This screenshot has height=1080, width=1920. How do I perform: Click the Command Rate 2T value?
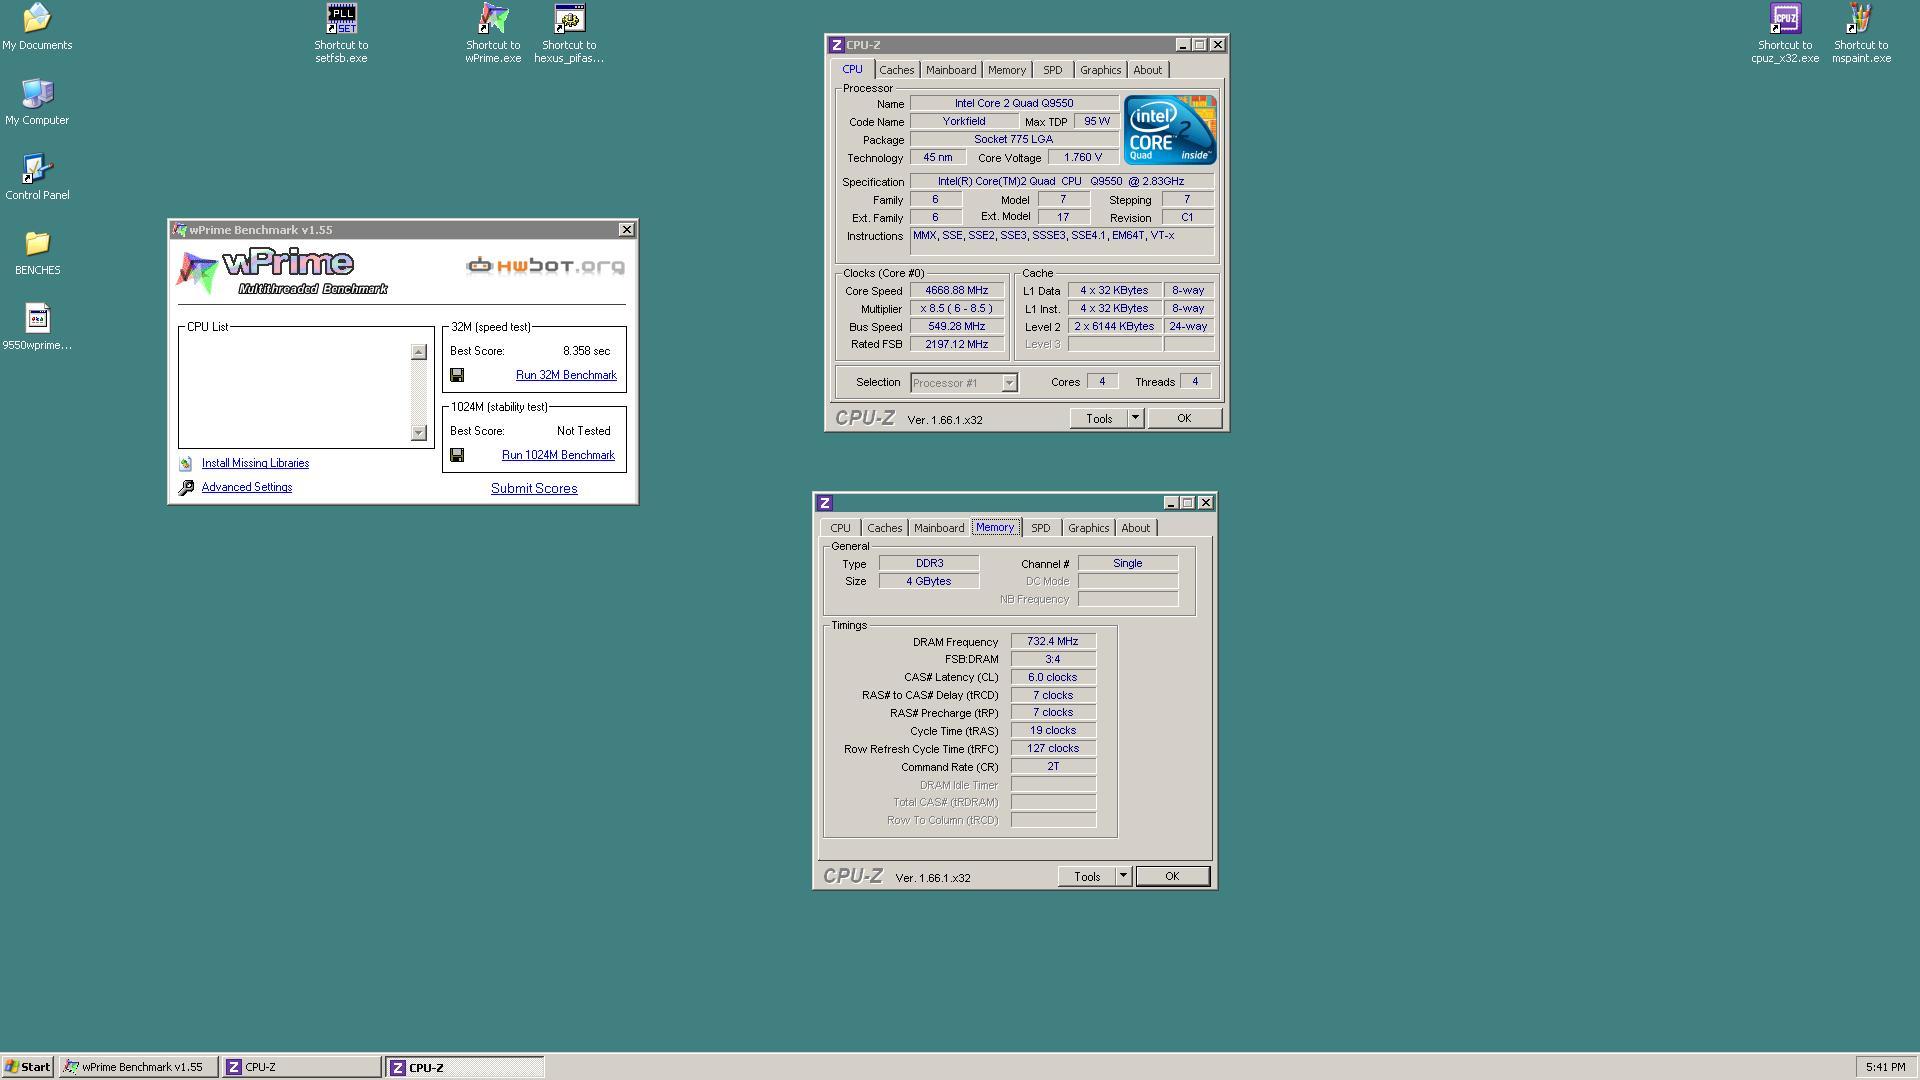1053,767
